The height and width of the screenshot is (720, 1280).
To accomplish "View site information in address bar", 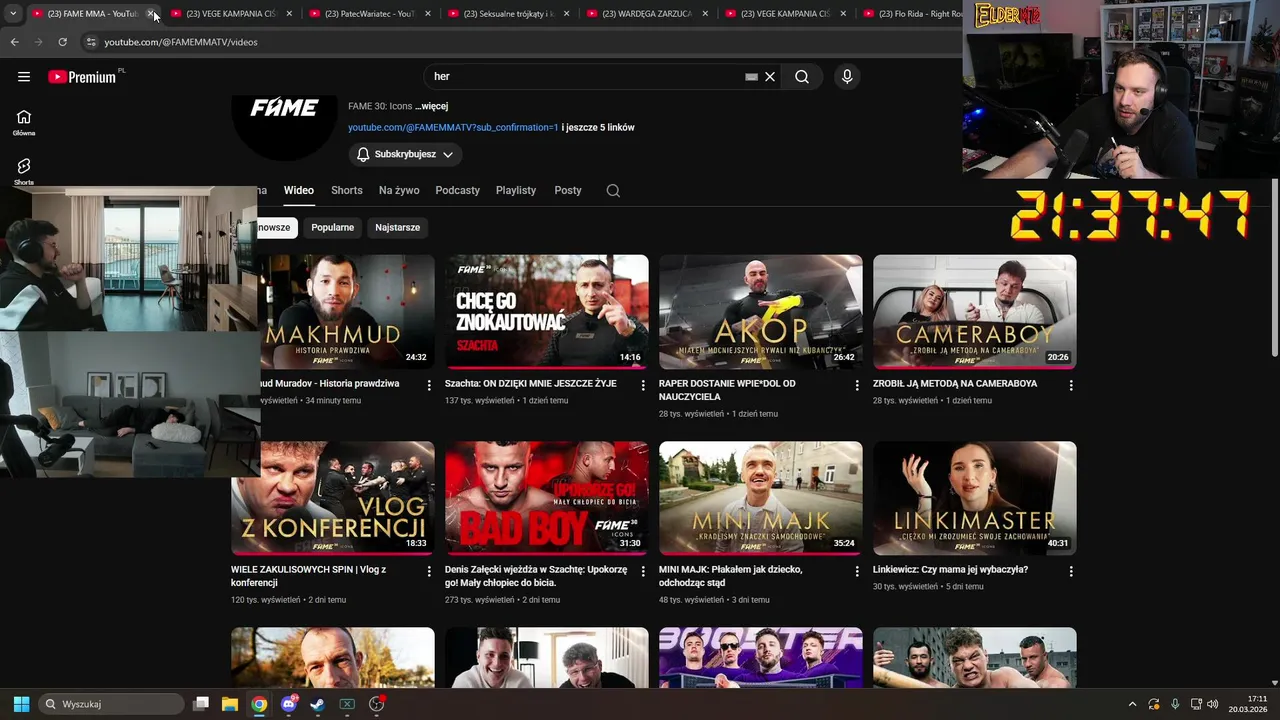I will tap(91, 42).
